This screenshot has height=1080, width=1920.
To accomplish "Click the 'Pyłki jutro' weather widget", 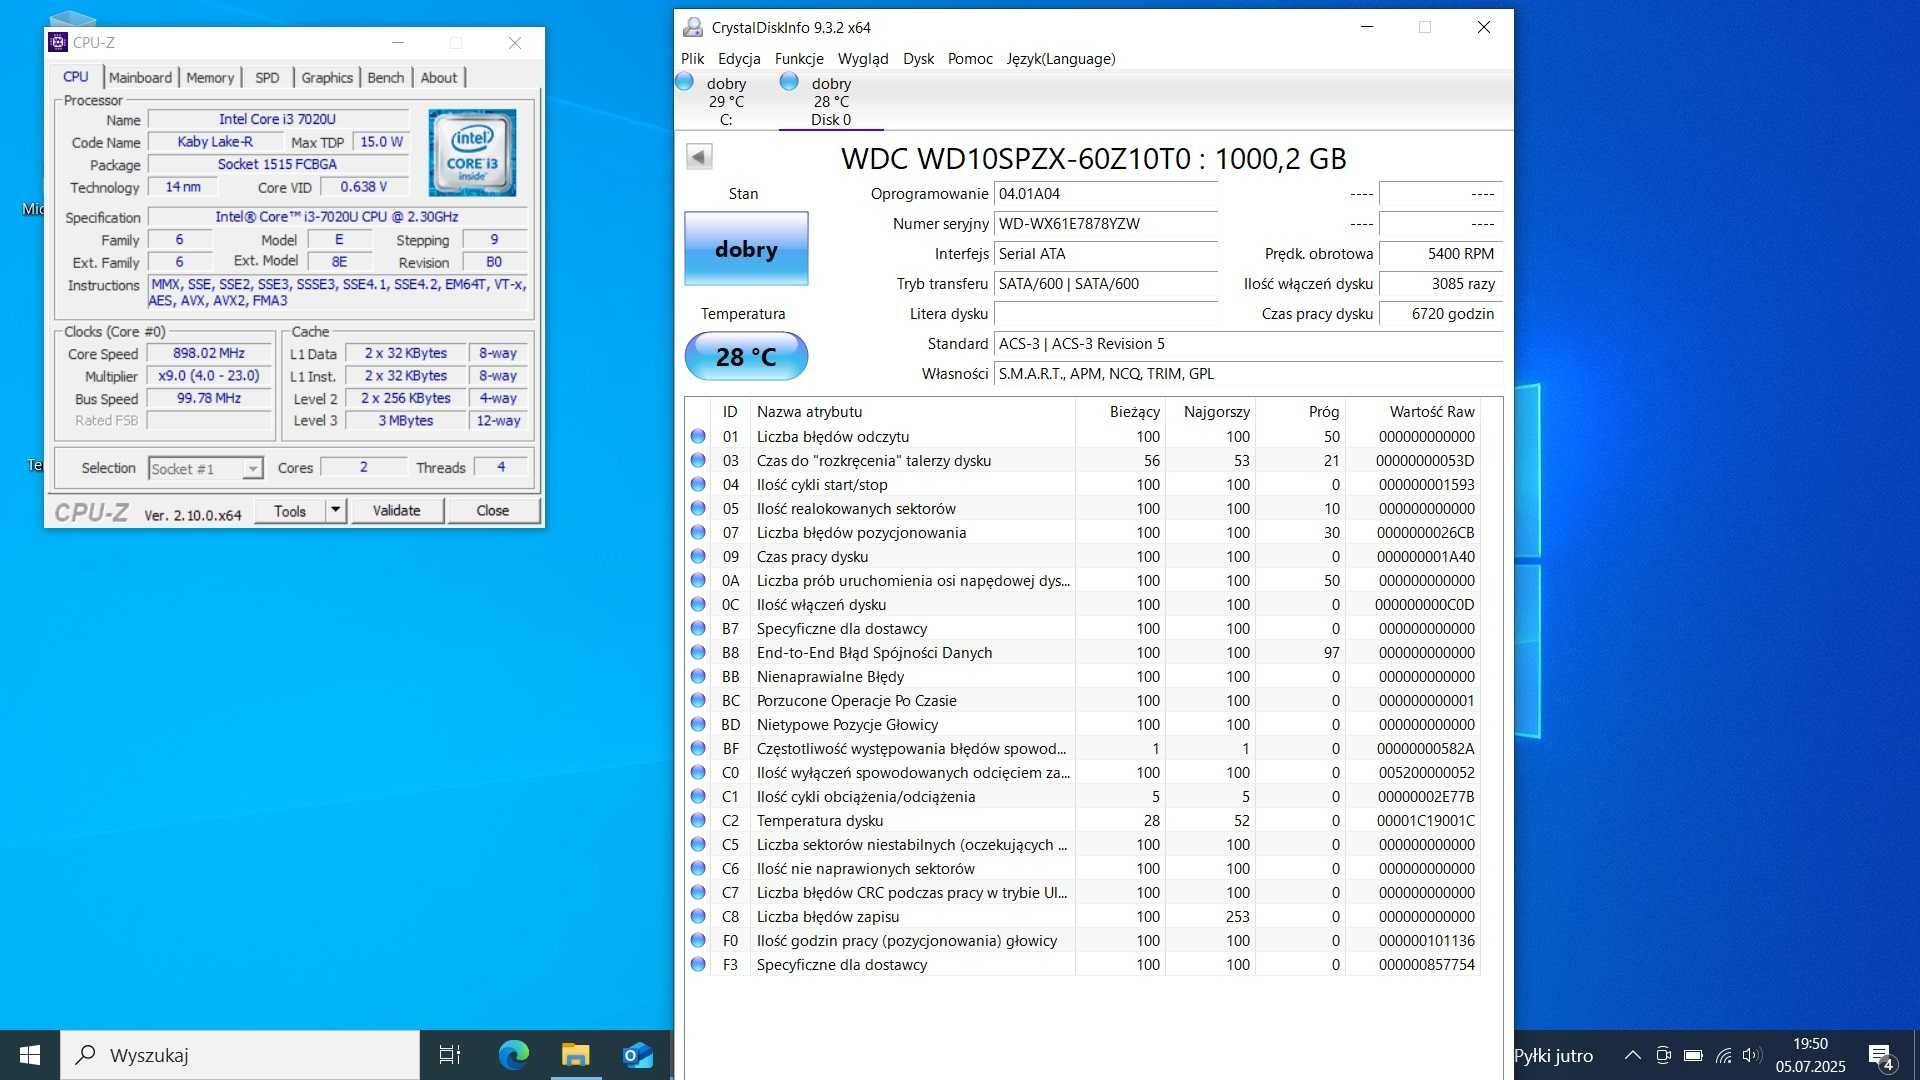I will tap(1554, 1055).
